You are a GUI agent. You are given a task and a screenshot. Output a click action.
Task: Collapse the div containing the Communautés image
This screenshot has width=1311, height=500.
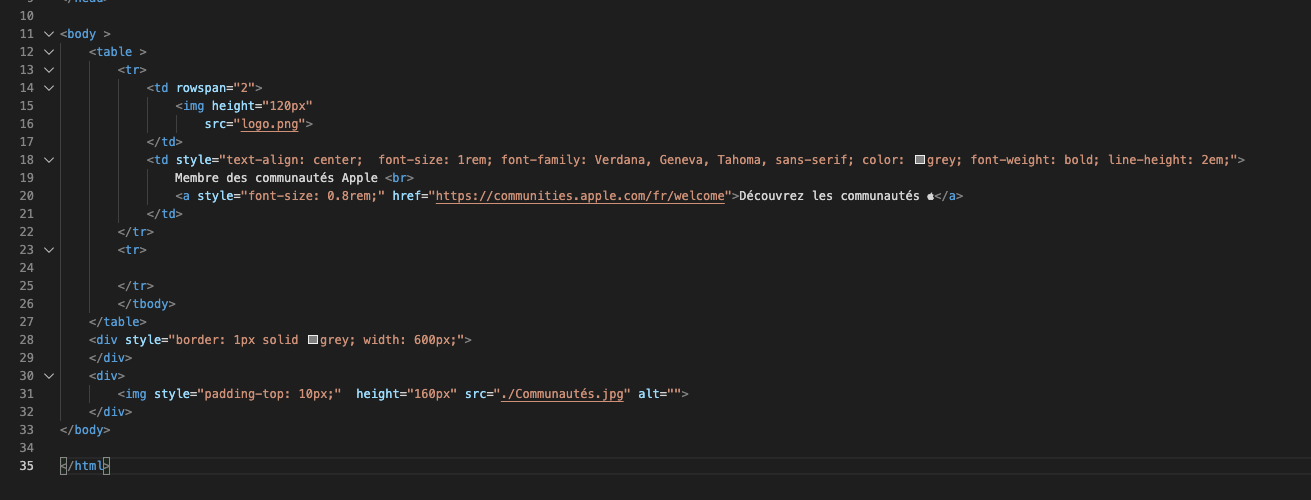[48, 376]
